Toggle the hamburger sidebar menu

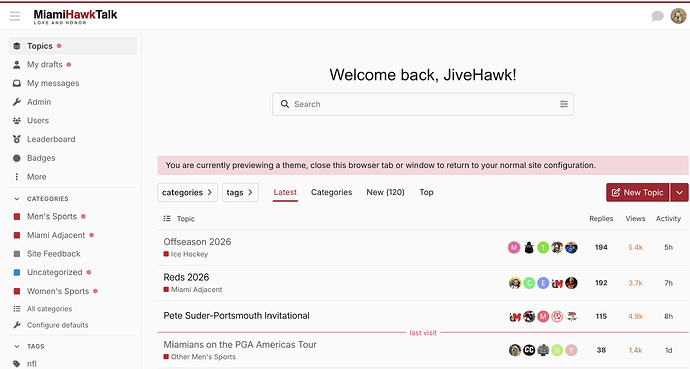pos(15,16)
